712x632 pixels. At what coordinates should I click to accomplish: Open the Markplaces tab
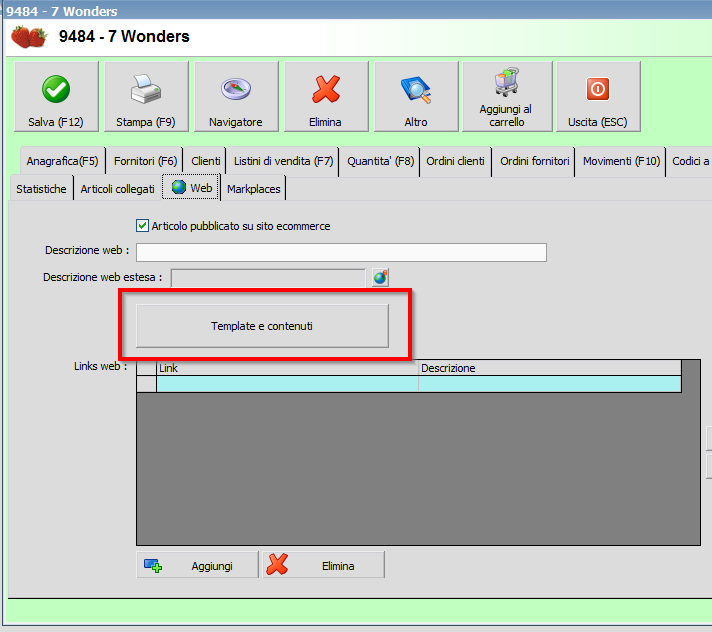point(254,189)
